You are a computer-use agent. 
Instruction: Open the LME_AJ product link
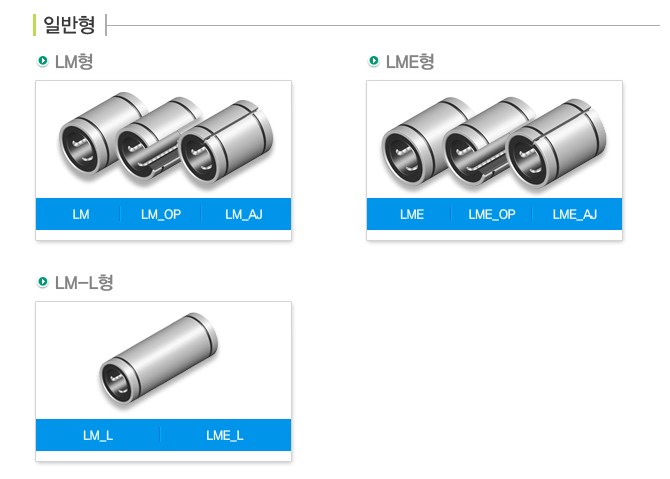pos(574,214)
